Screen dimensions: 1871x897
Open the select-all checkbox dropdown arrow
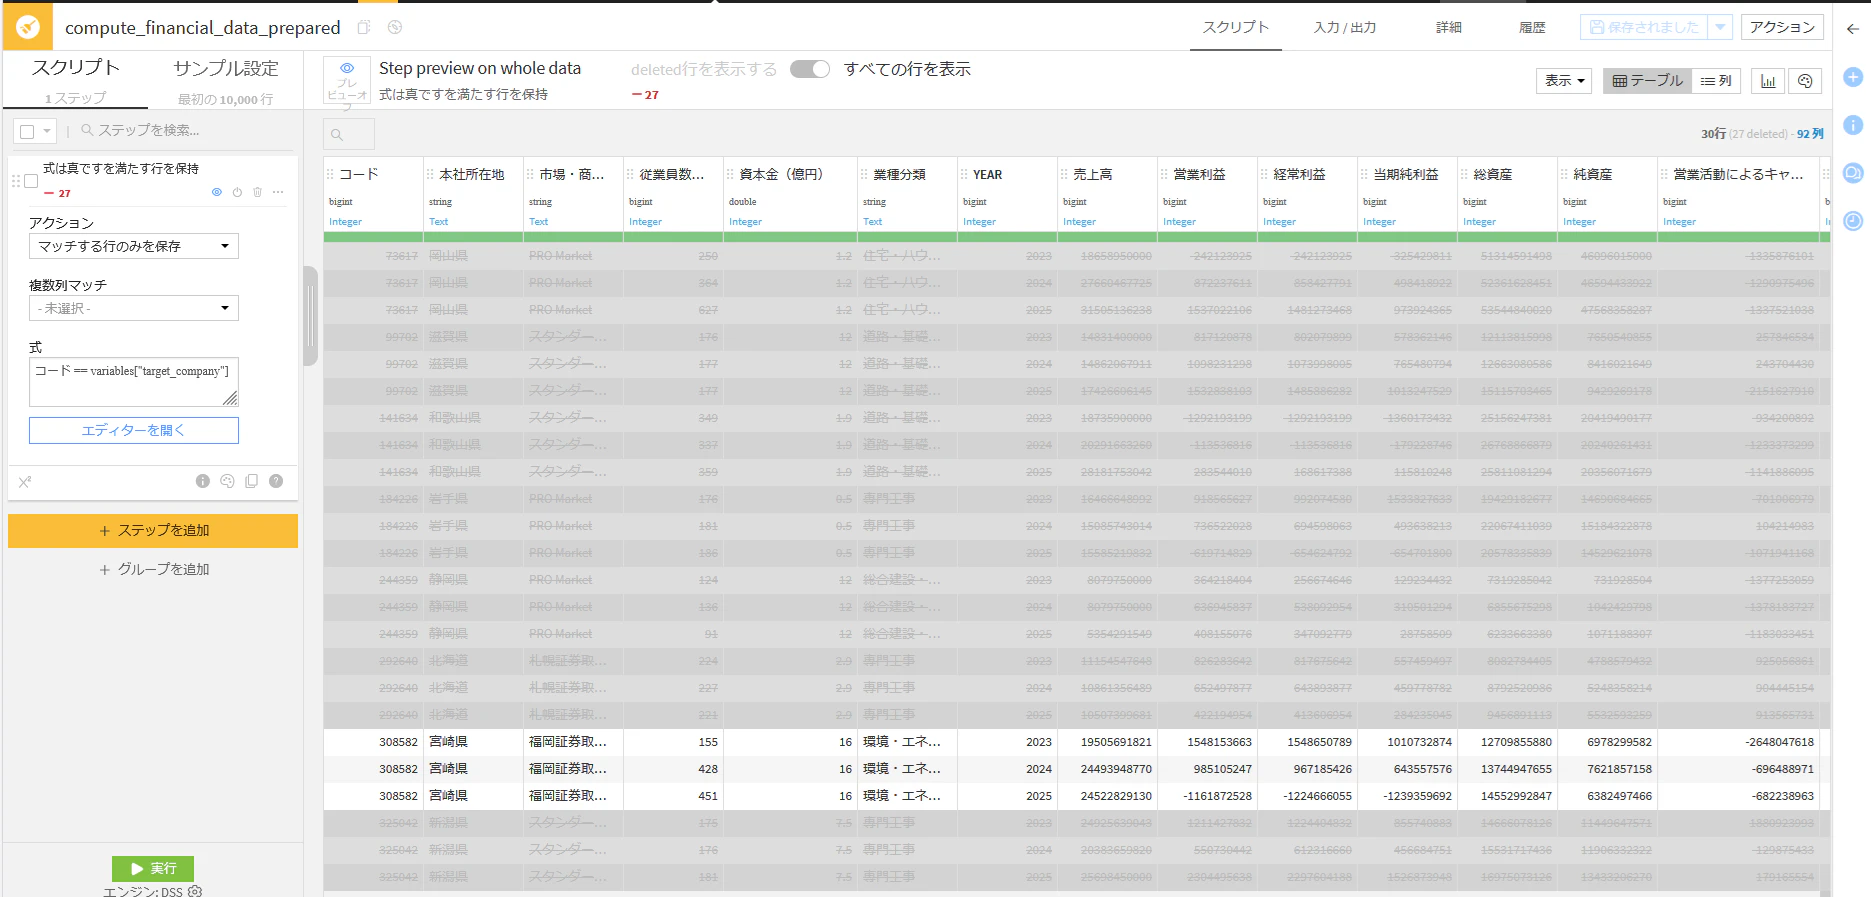(x=47, y=131)
